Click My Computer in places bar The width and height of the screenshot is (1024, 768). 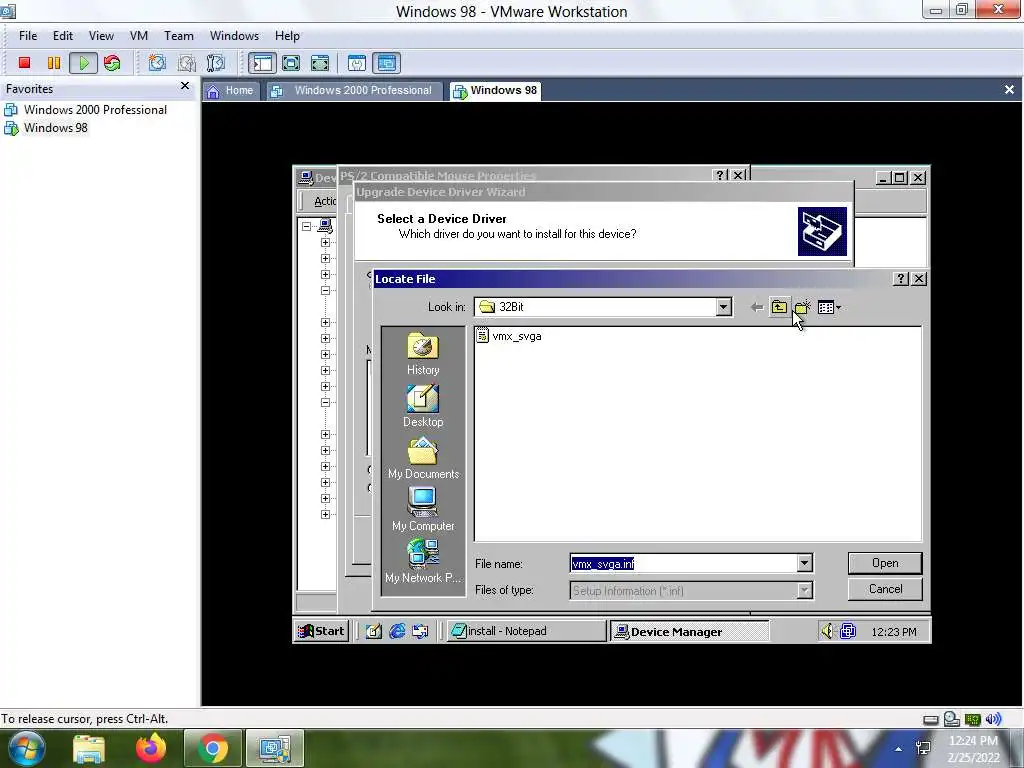(x=423, y=510)
